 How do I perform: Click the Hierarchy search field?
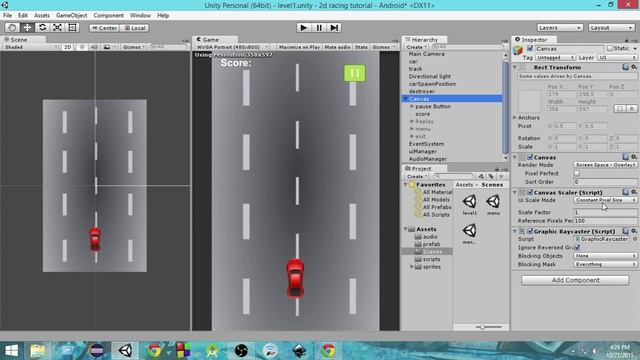pyautogui.click(x=466, y=47)
